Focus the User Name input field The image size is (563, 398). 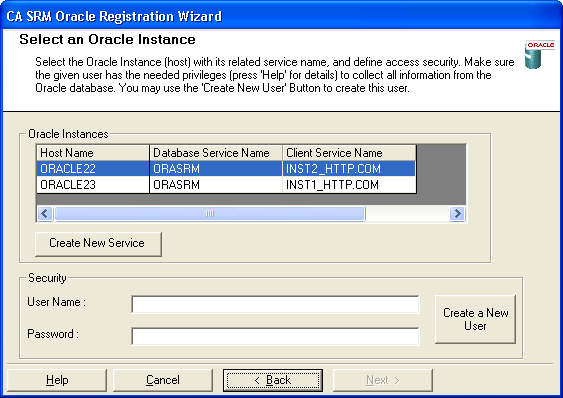(x=275, y=304)
